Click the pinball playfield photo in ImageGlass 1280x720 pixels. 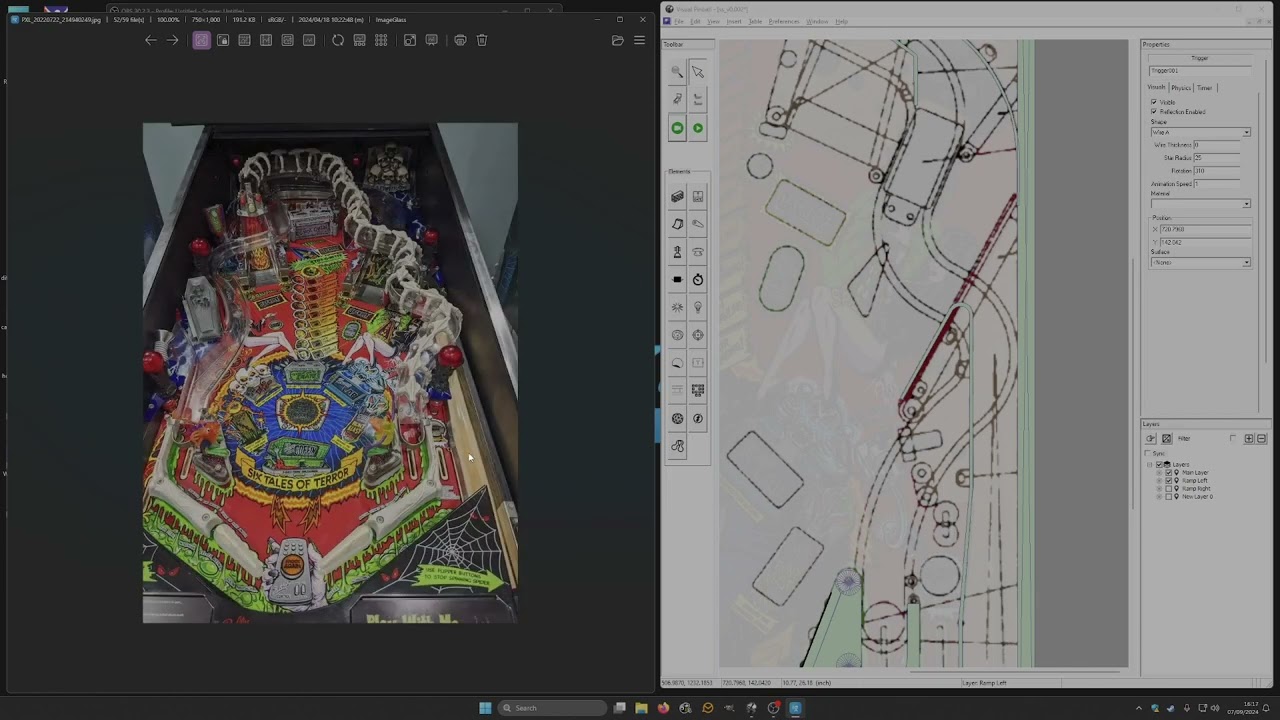pyautogui.click(x=330, y=373)
